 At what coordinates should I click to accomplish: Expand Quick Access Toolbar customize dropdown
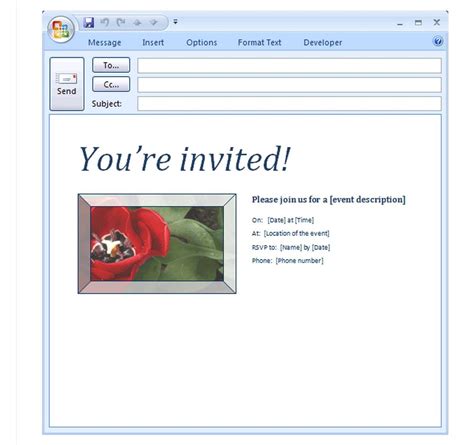click(x=175, y=22)
